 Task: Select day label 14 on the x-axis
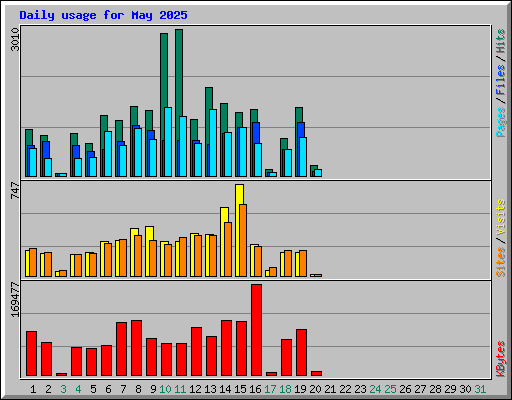pyautogui.click(x=225, y=389)
